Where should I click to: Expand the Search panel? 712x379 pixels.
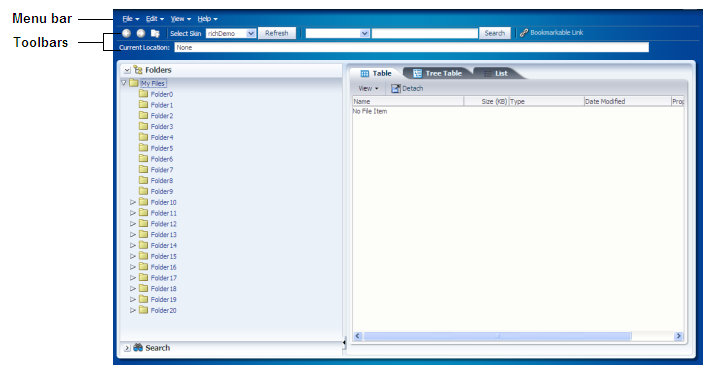click(127, 348)
